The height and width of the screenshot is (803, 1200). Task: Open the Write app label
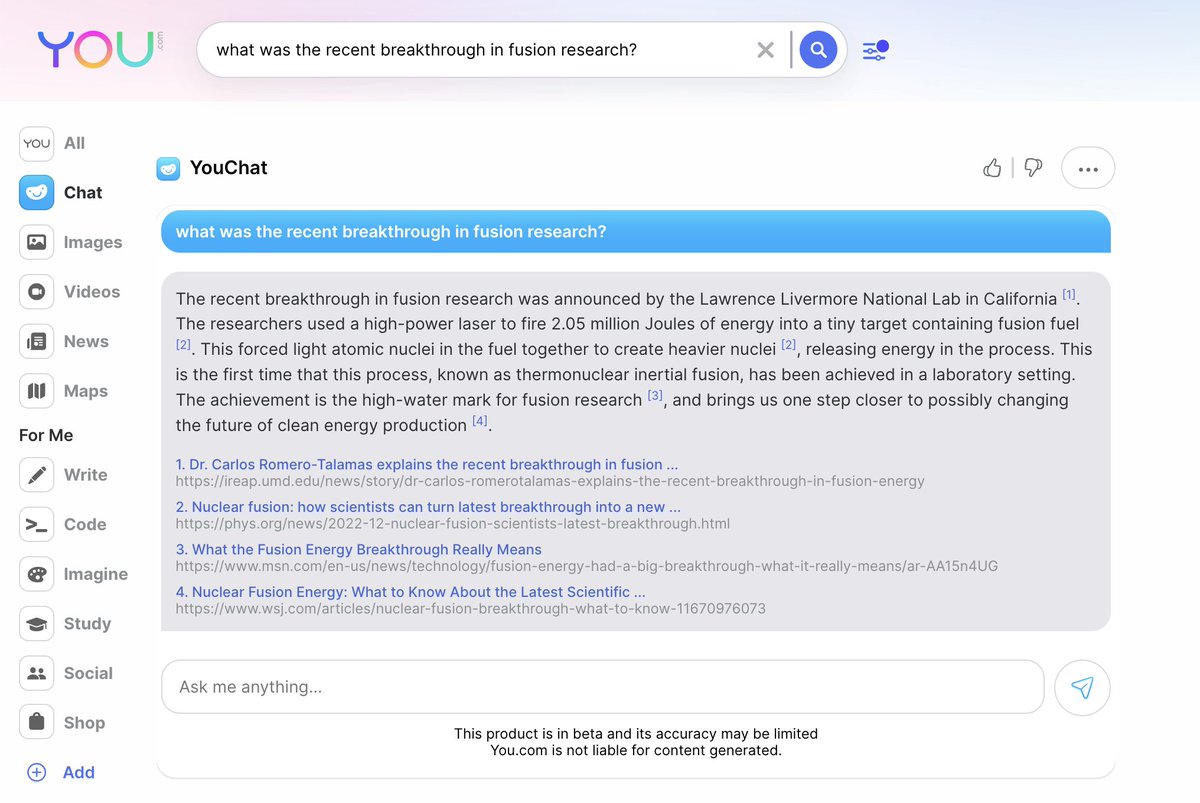coord(85,475)
